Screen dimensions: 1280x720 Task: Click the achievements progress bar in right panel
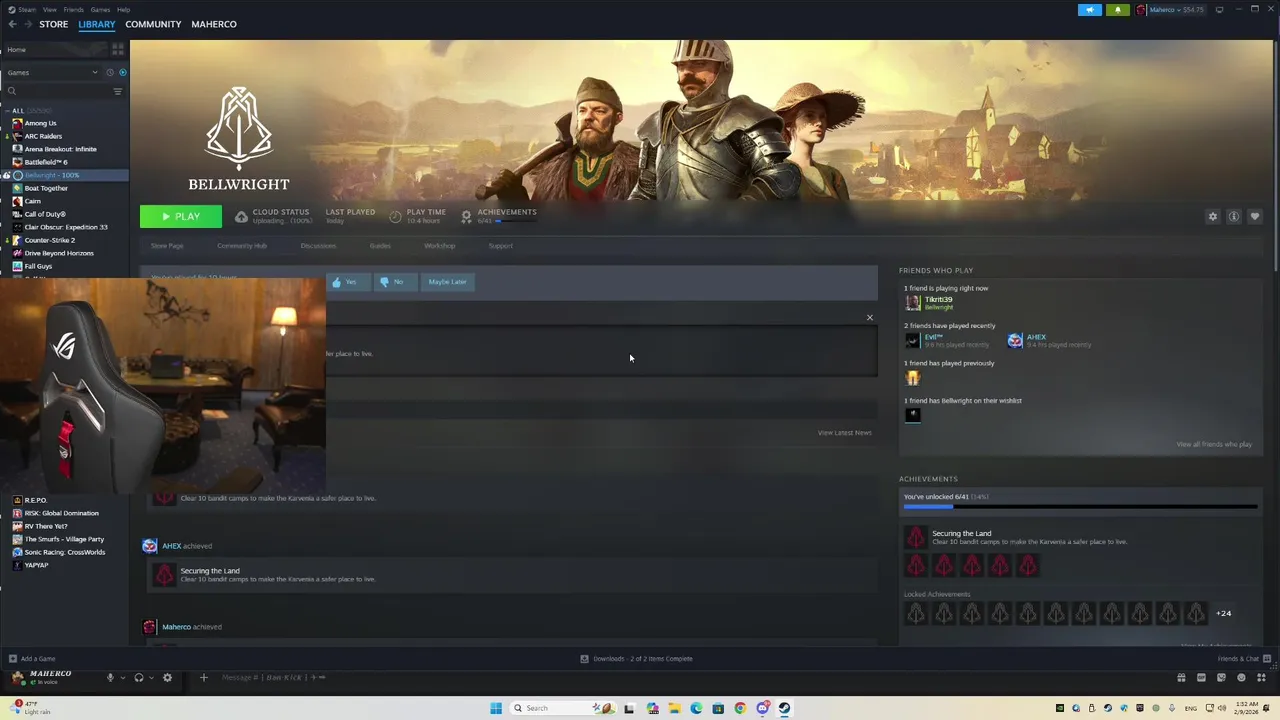[1080, 507]
